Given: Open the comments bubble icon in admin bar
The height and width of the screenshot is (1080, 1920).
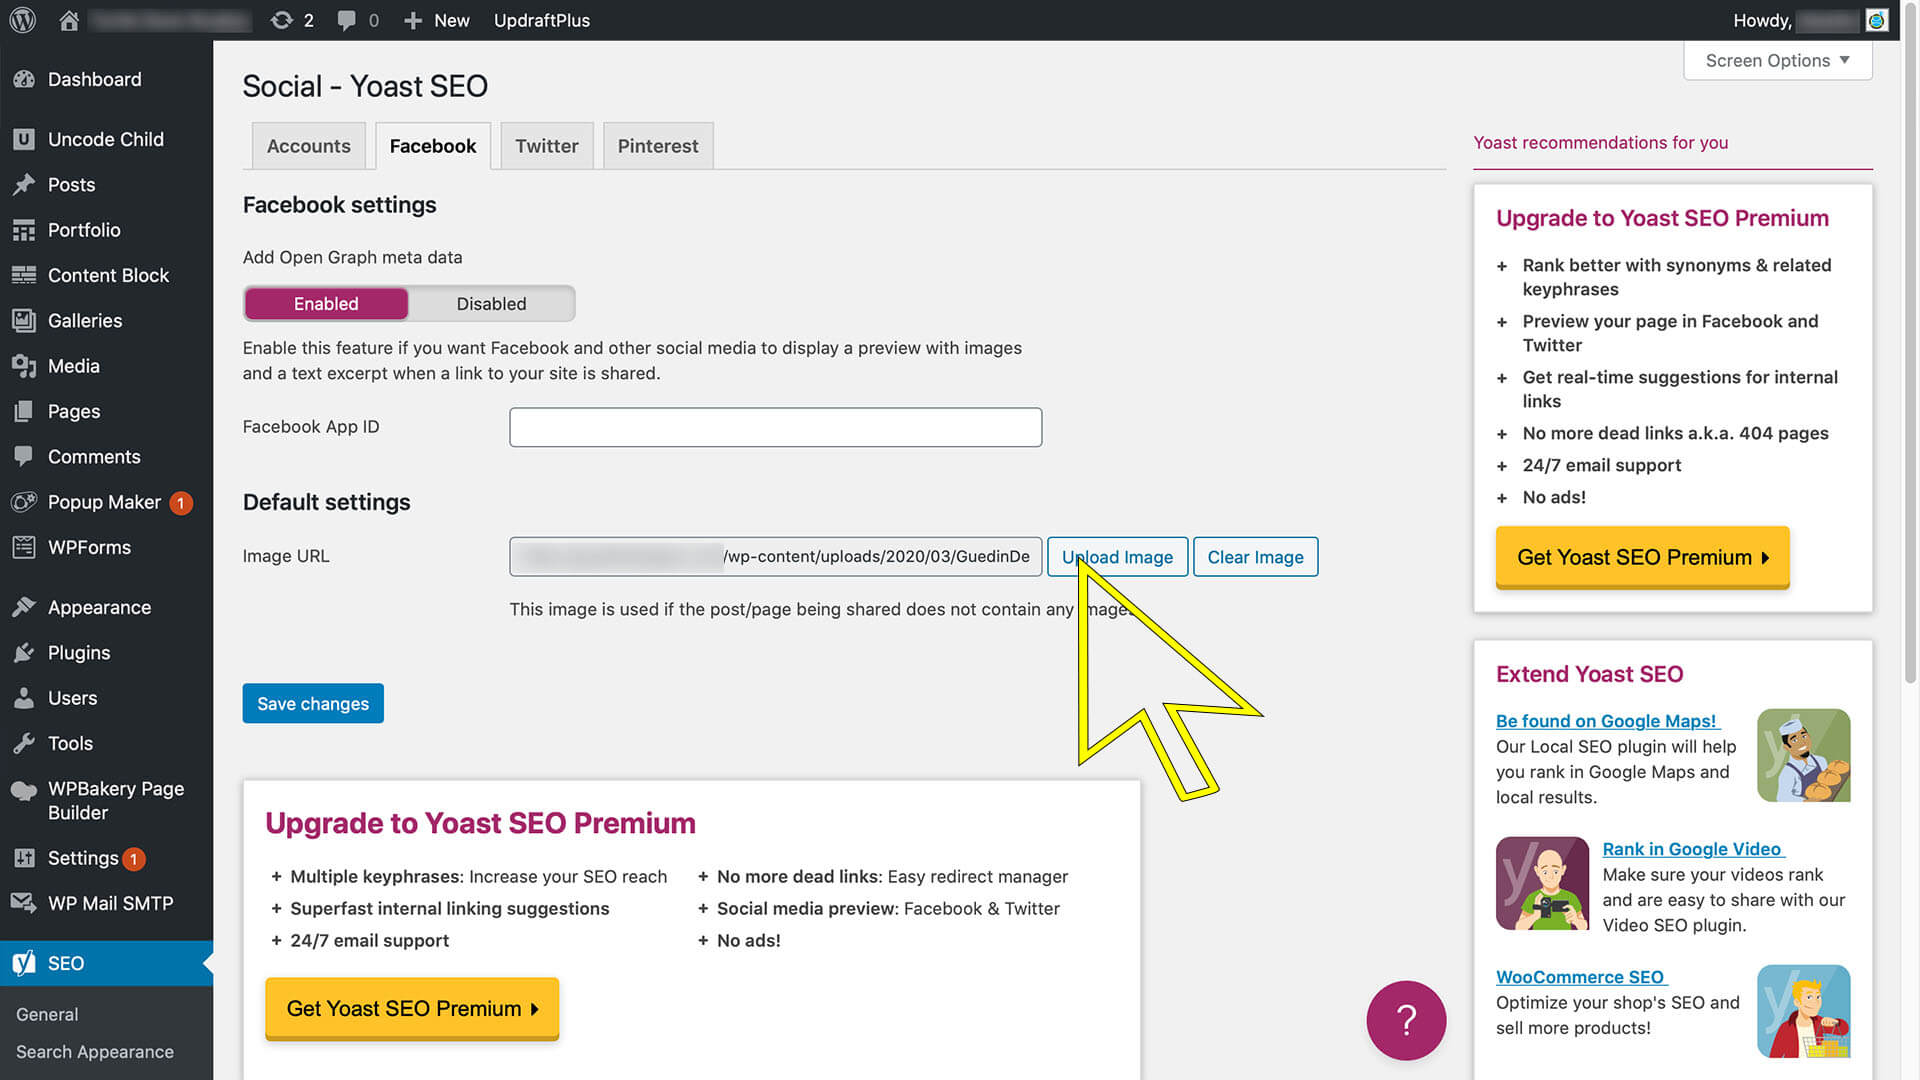Looking at the screenshot, I should (x=346, y=20).
